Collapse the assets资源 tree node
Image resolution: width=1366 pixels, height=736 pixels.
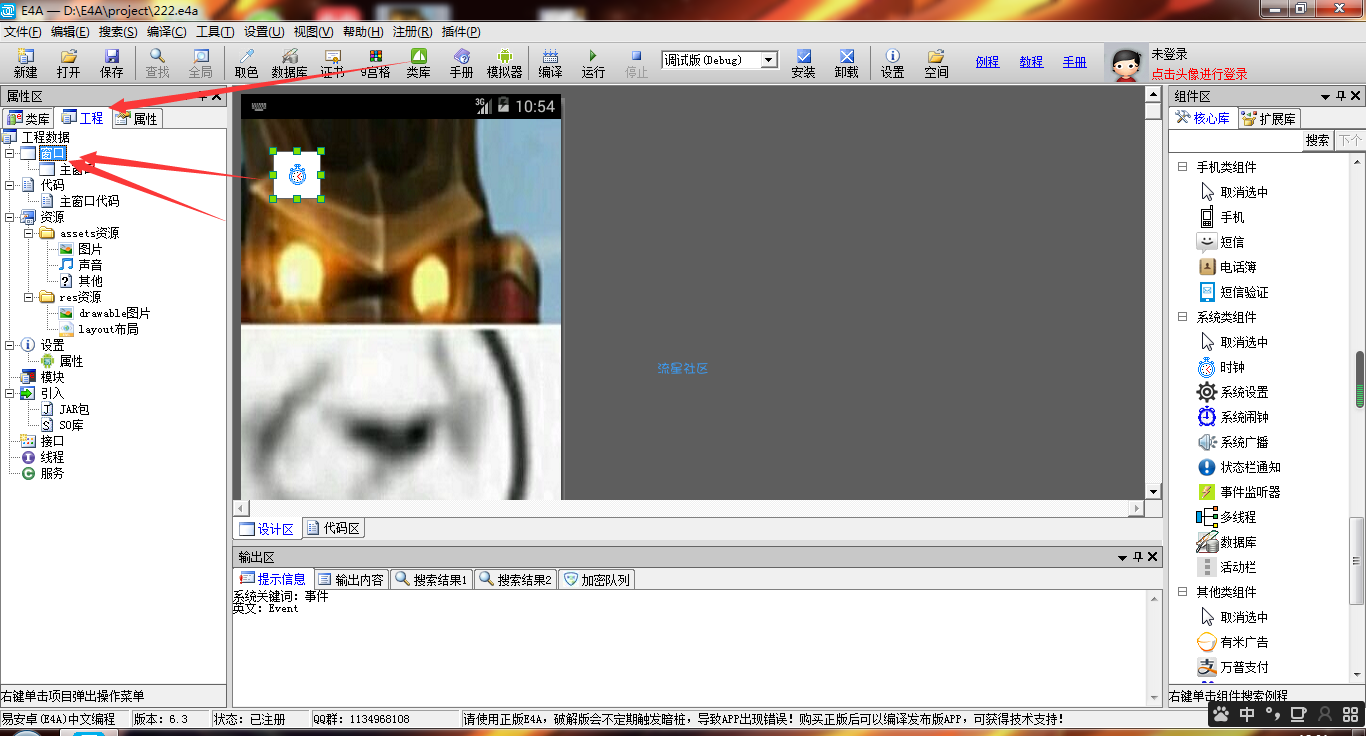pyautogui.click(x=28, y=233)
